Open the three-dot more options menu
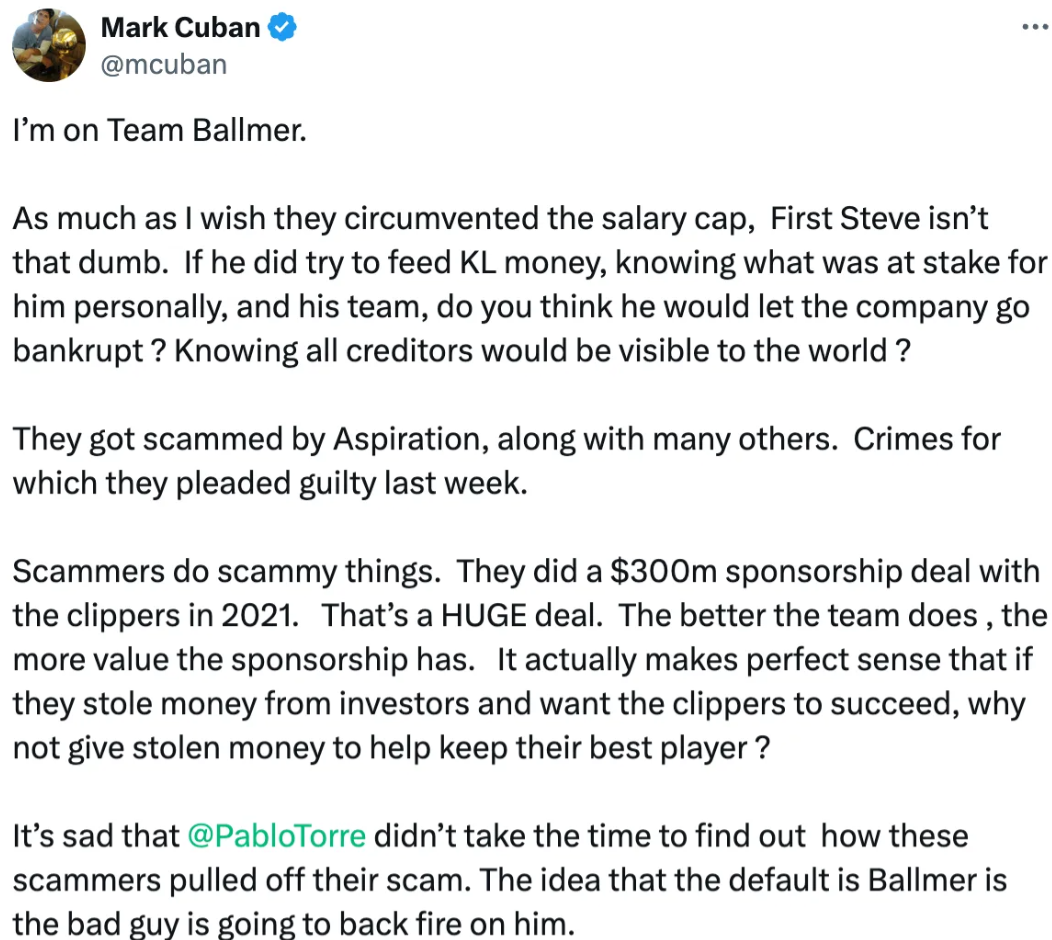 click(x=1033, y=26)
